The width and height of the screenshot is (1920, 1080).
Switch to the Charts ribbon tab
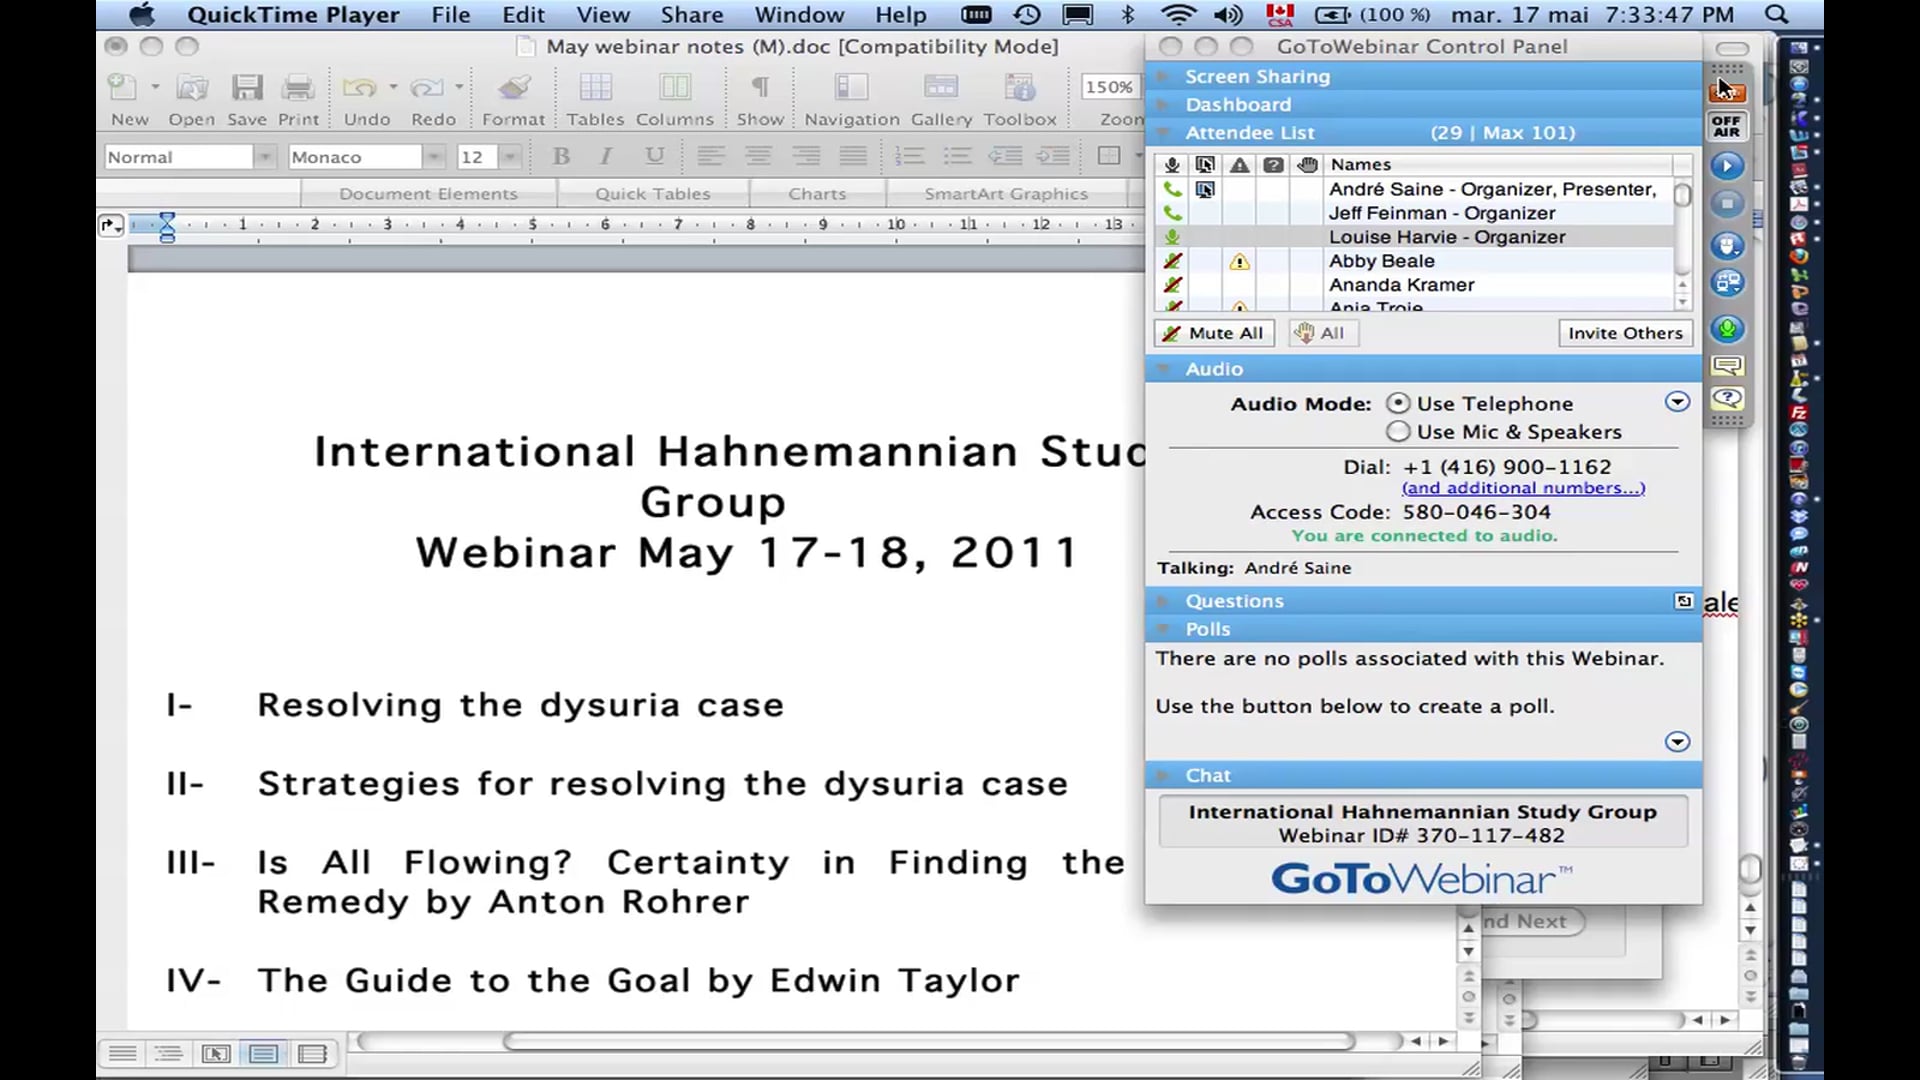pos(817,193)
